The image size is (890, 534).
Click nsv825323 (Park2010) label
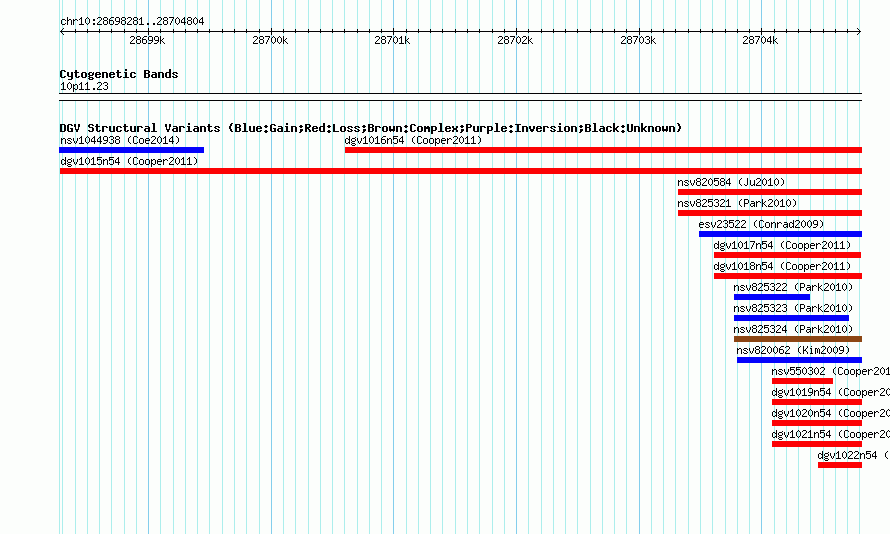[x=793, y=308]
